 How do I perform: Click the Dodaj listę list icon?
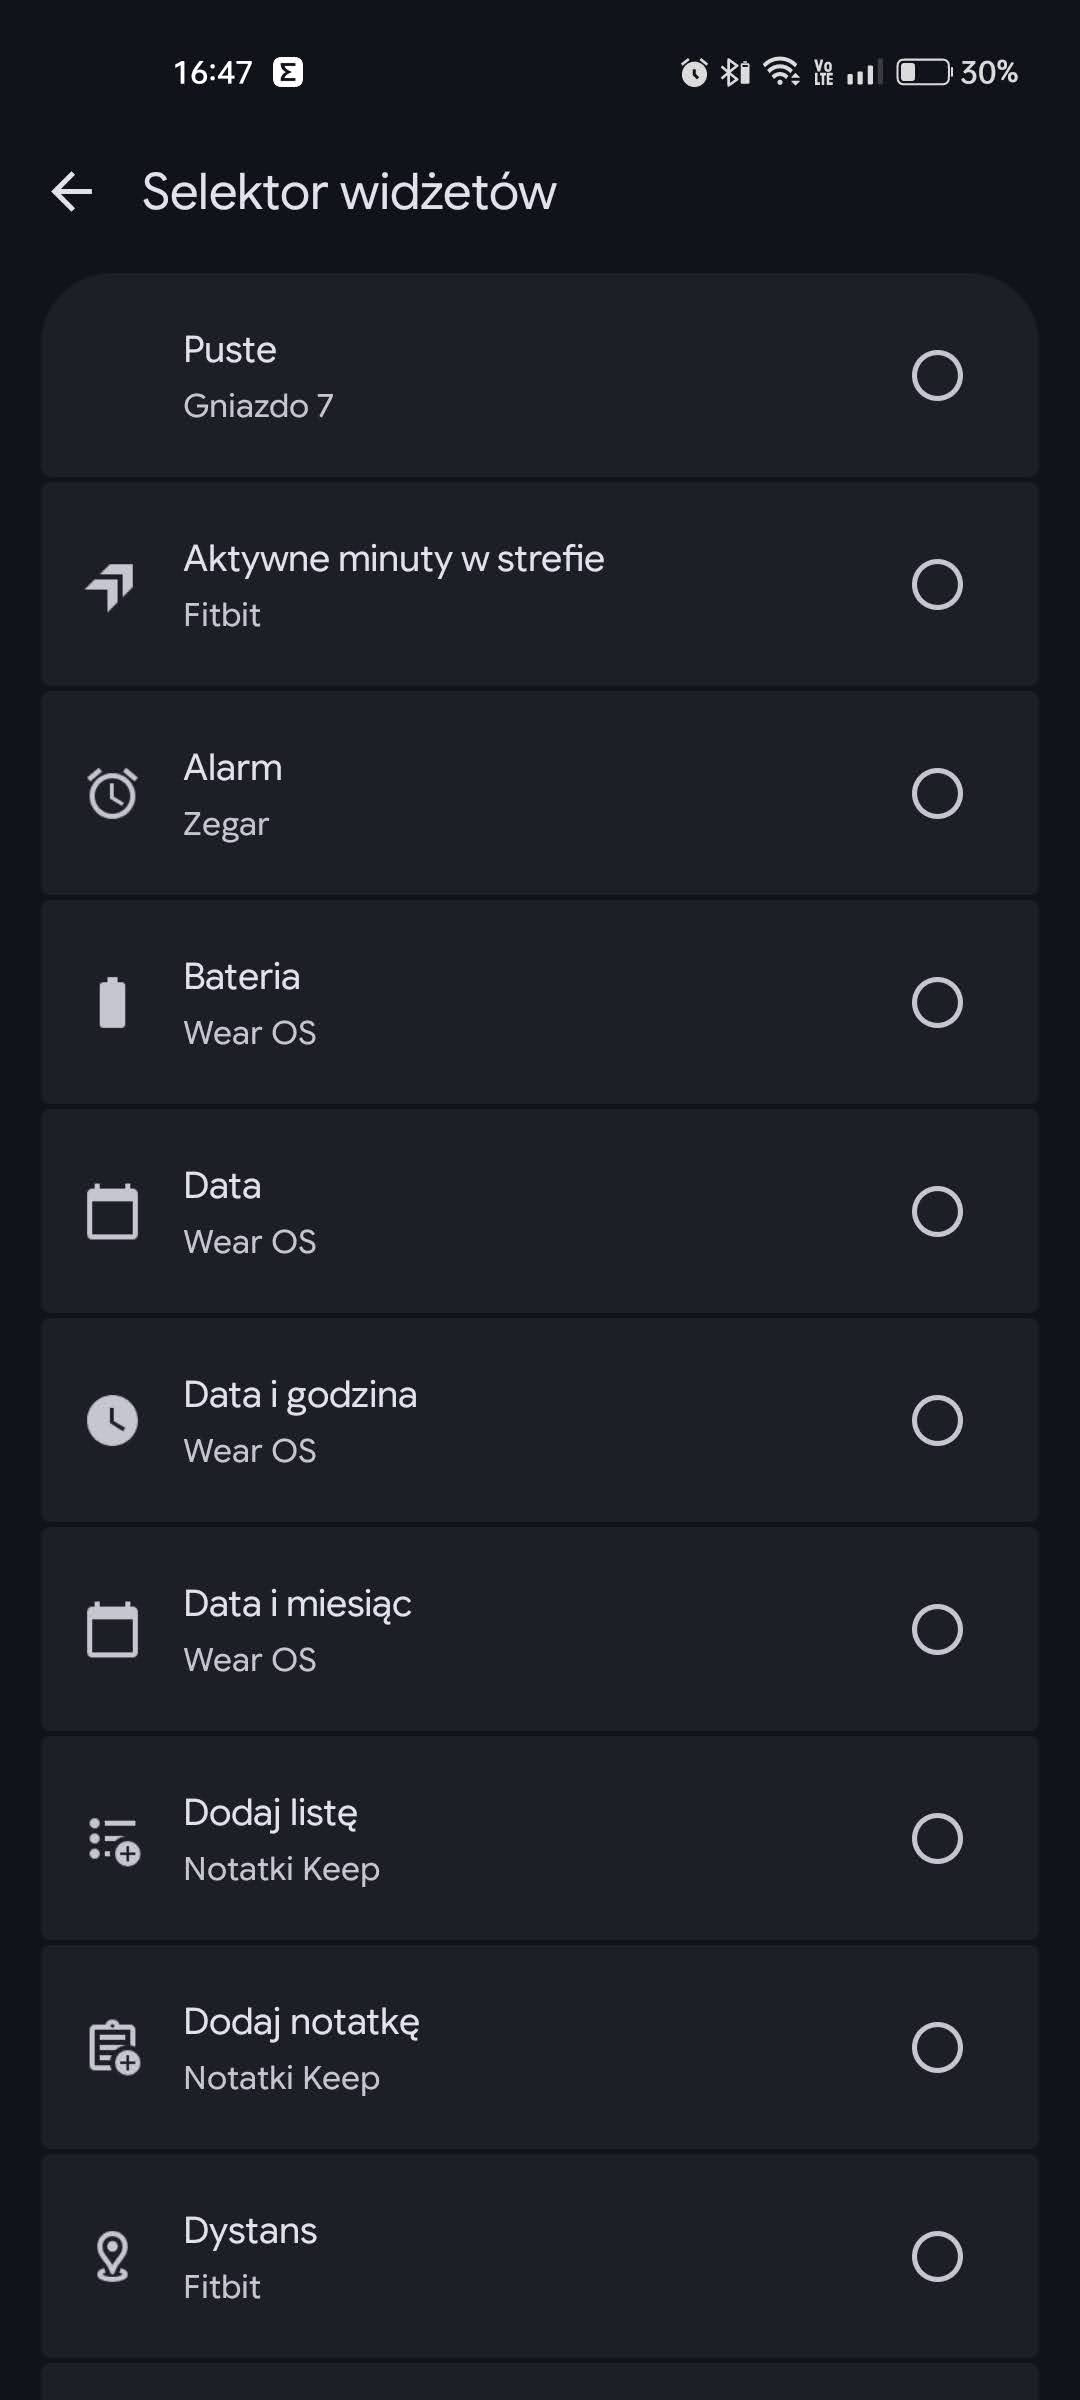pyautogui.click(x=114, y=1840)
